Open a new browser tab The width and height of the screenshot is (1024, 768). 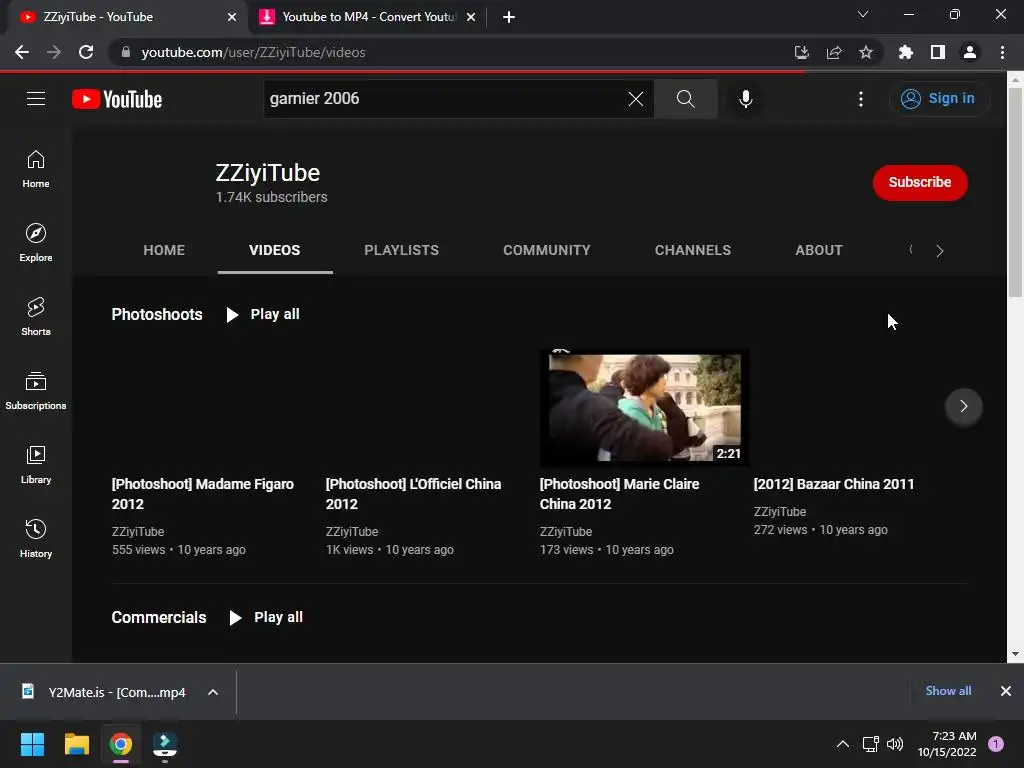pos(509,17)
